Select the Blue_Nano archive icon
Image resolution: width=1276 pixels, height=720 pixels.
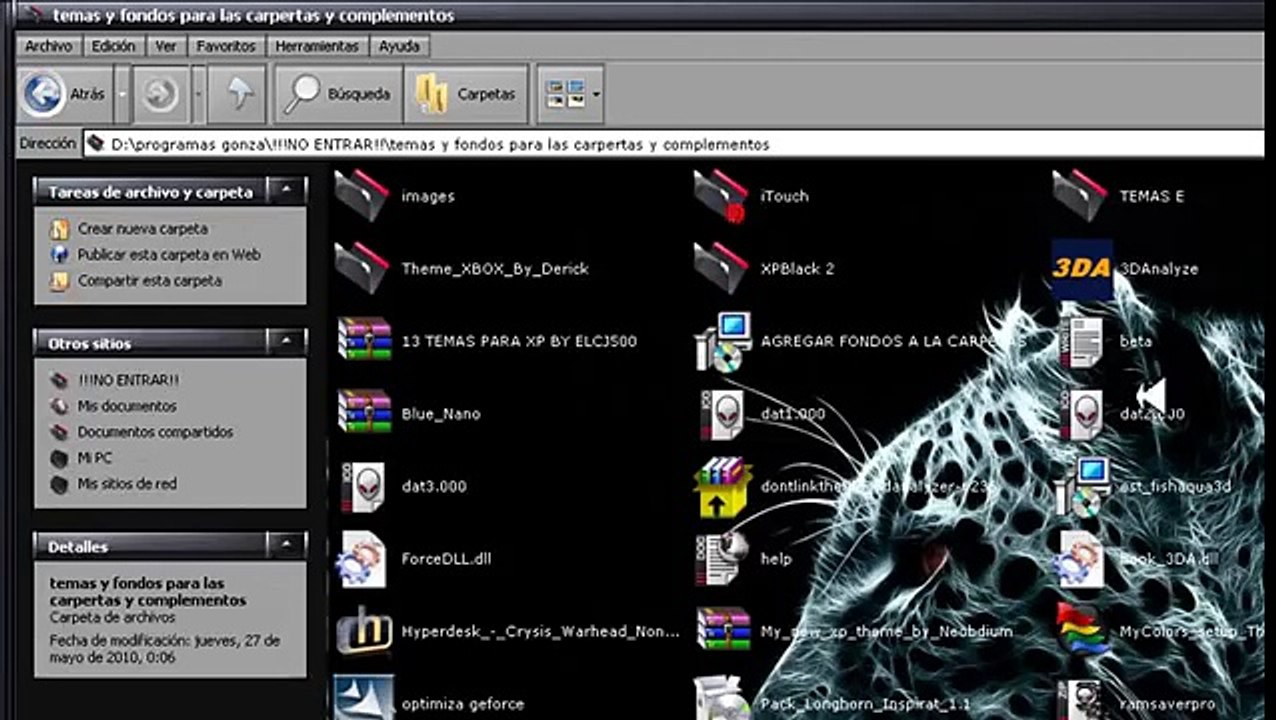(x=364, y=413)
